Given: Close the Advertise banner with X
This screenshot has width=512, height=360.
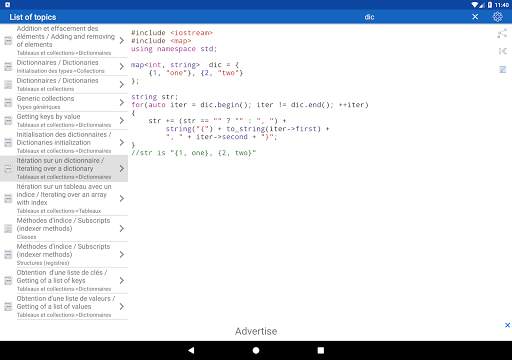Looking at the screenshot, I should [x=507, y=325].
